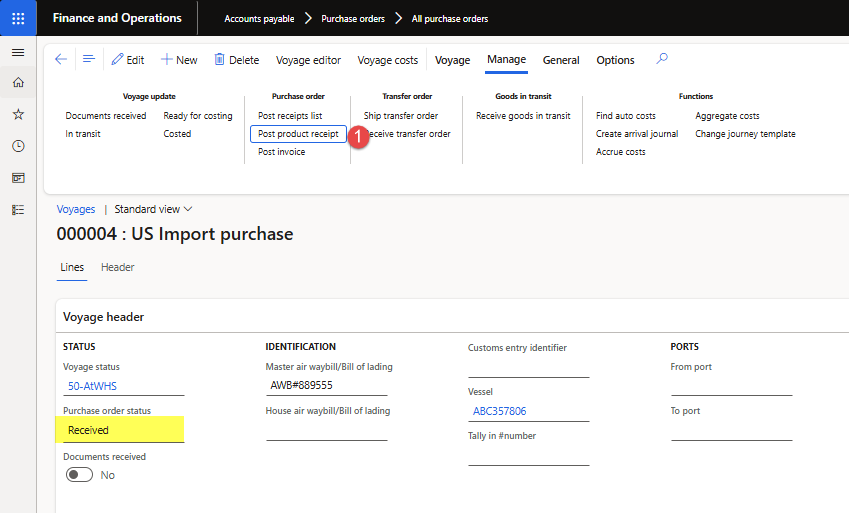Open vessel ABC357806 link
This screenshot has width=849, height=513.
(498, 411)
